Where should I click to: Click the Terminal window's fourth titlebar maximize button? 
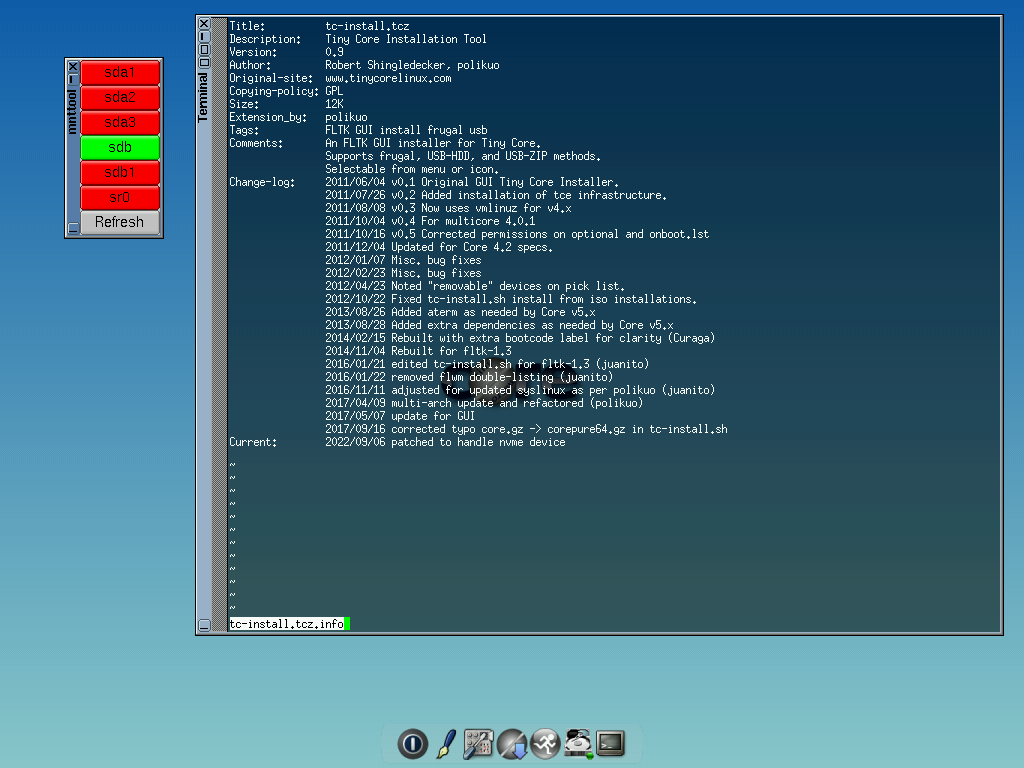tap(204, 63)
